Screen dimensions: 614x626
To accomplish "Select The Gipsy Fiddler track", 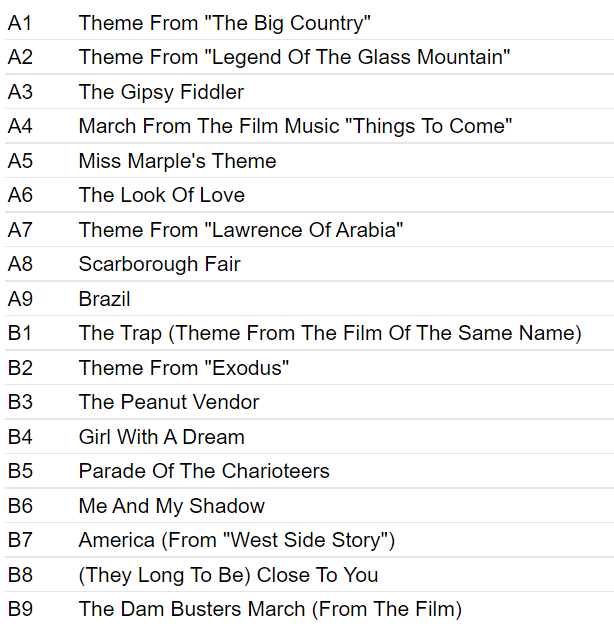I will 161,92.
